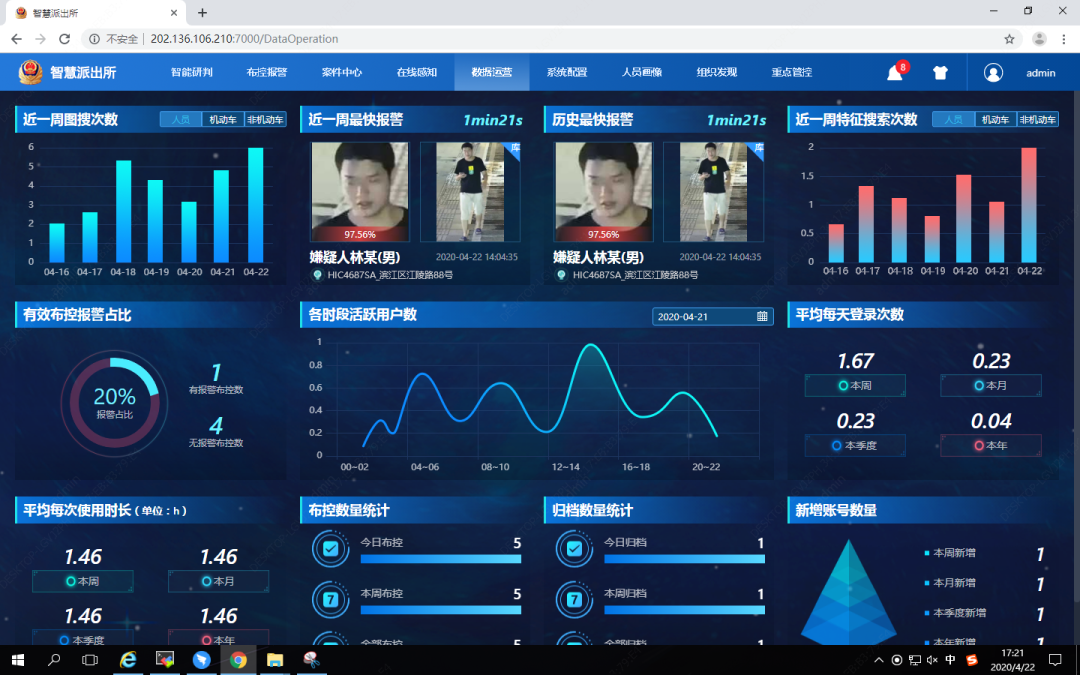
Task: Click the 新增账号数量 pyramid chart
Action: coord(849,592)
